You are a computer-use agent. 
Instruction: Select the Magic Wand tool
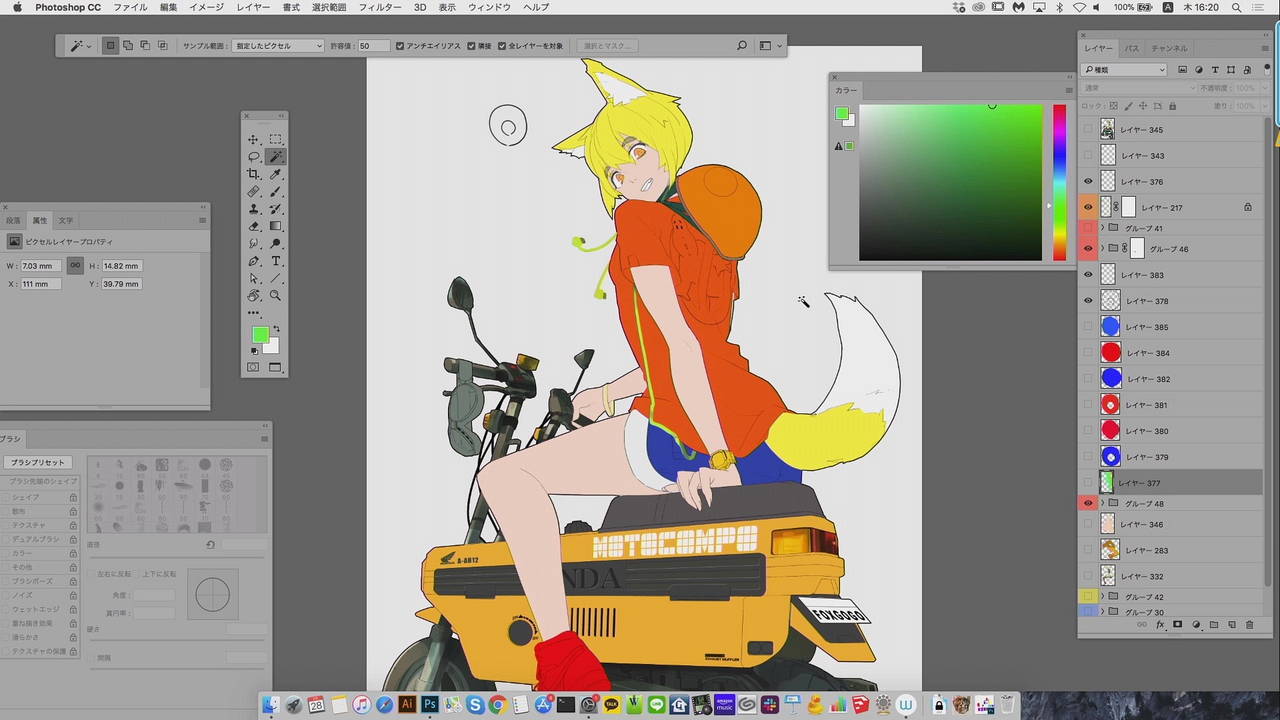[x=276, y=157]
